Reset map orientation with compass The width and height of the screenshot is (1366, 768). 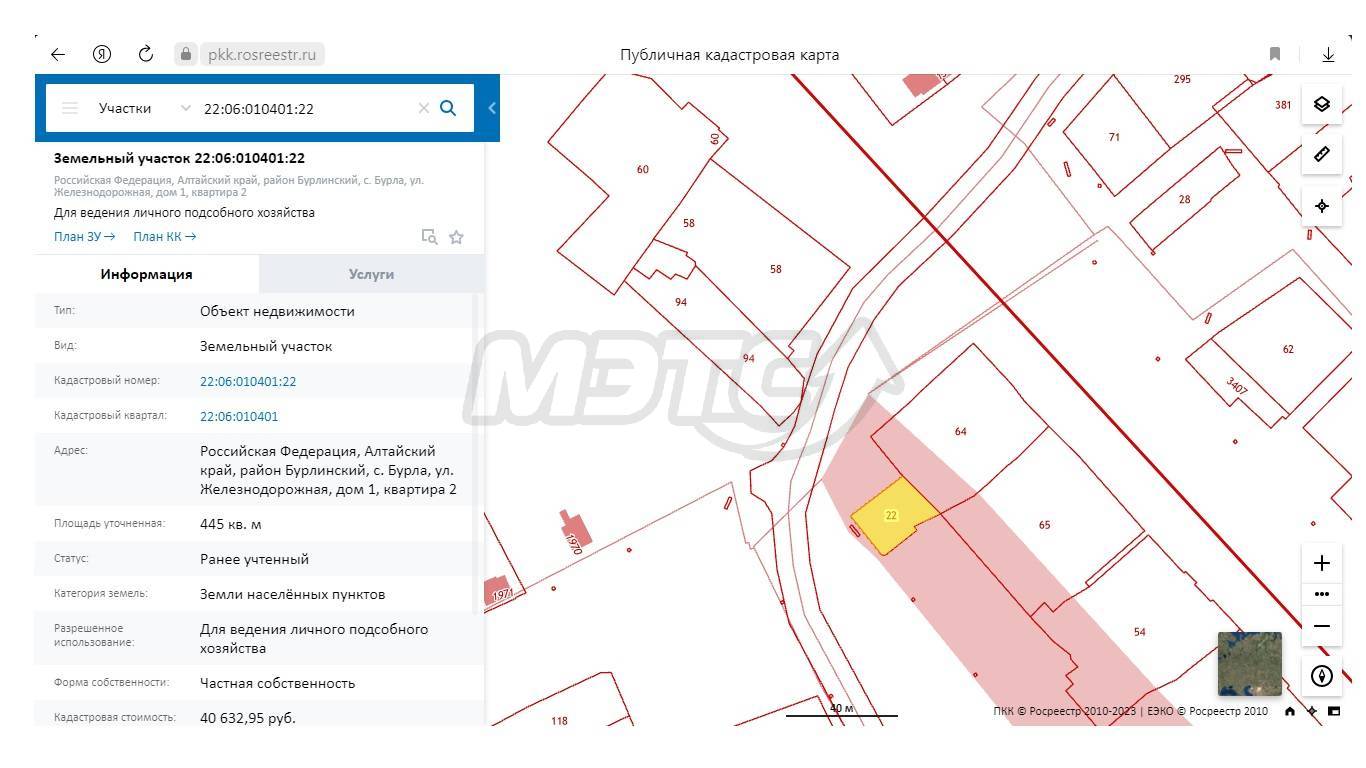(x=1321, y=676)
